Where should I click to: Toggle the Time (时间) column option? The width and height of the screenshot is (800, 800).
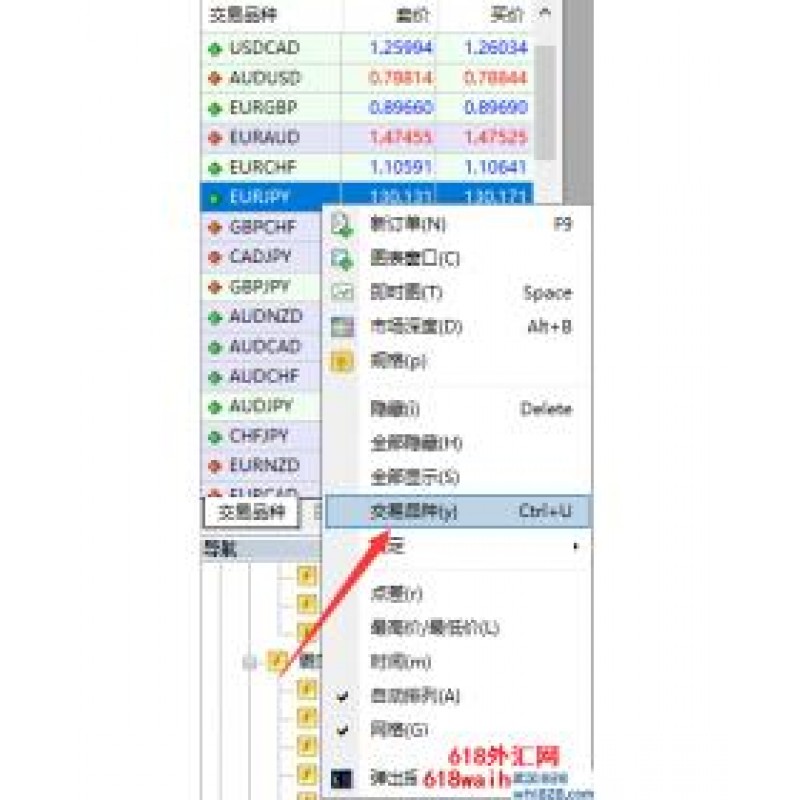pos(400,662)
